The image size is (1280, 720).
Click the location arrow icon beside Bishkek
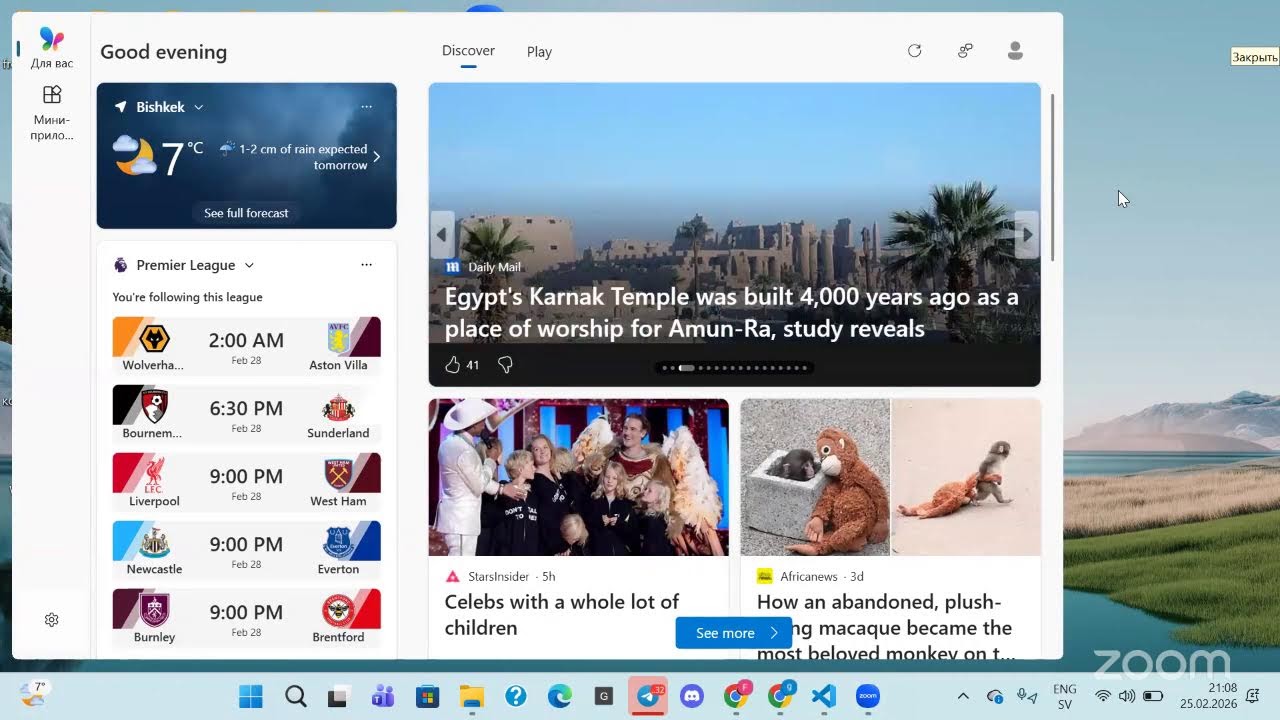121,107
